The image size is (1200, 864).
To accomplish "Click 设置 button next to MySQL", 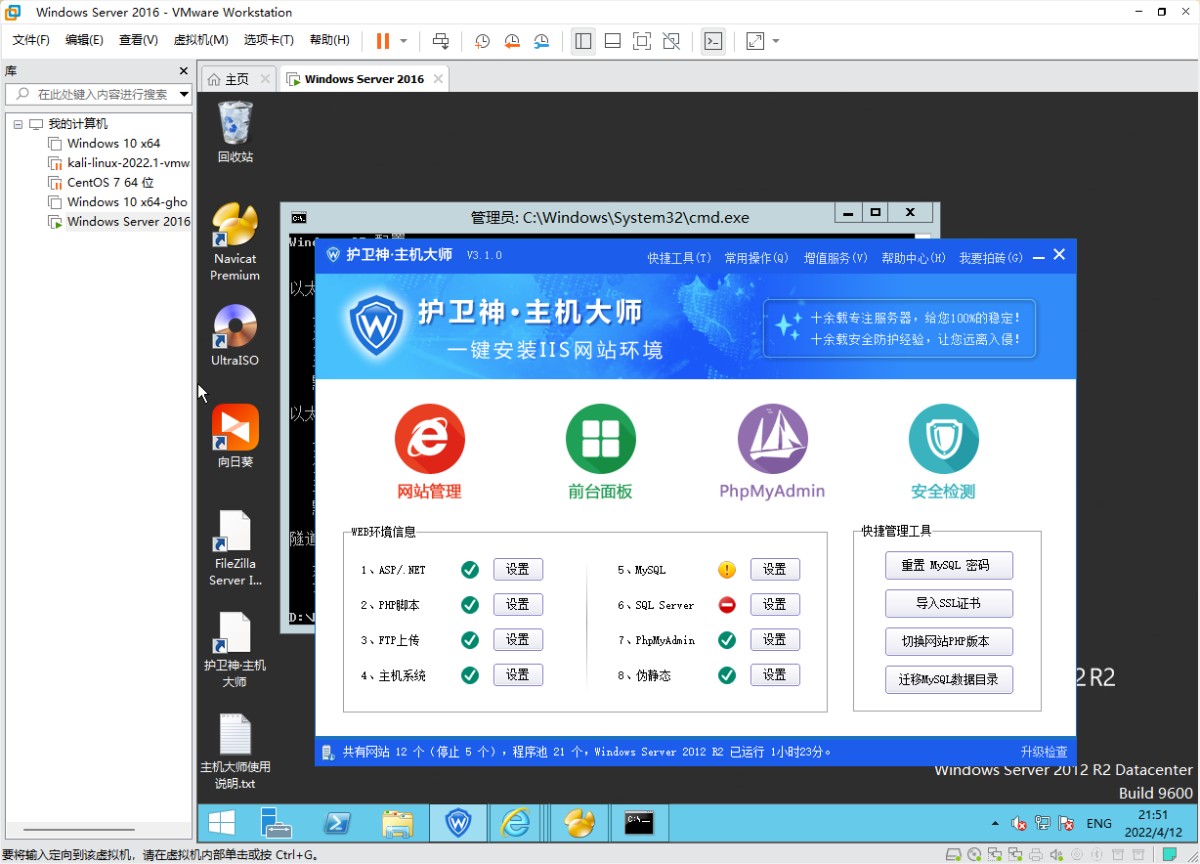I will [x=774, y=569].
